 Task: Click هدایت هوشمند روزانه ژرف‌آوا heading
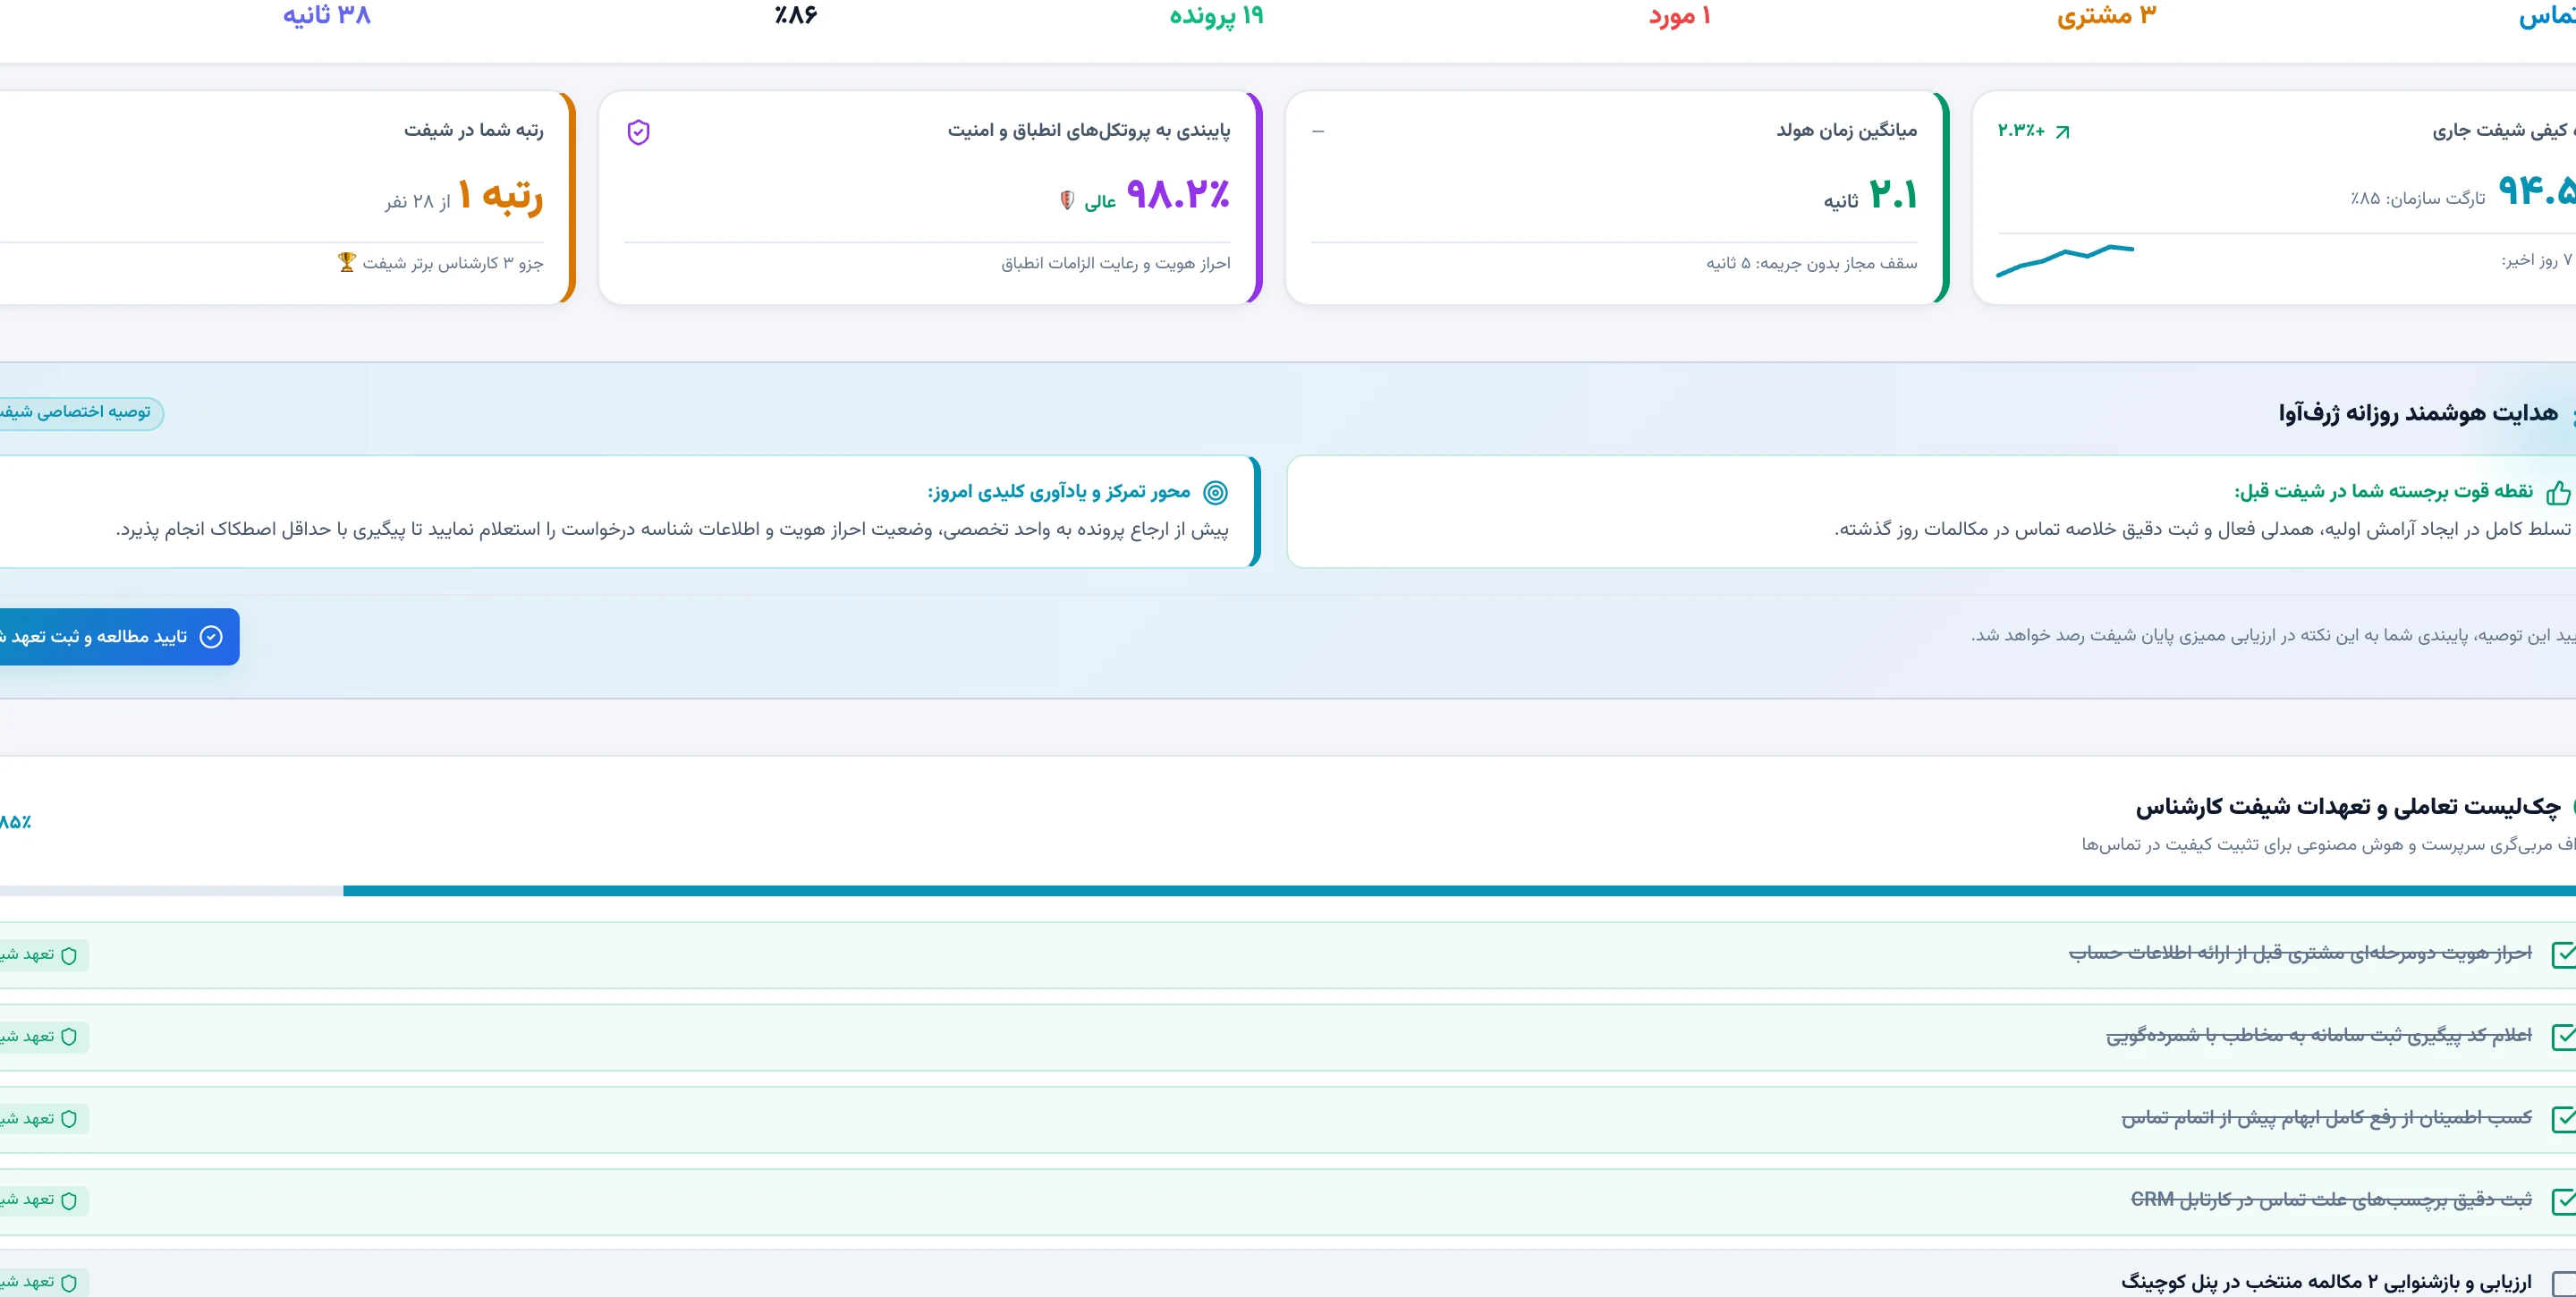[2418, 413]
